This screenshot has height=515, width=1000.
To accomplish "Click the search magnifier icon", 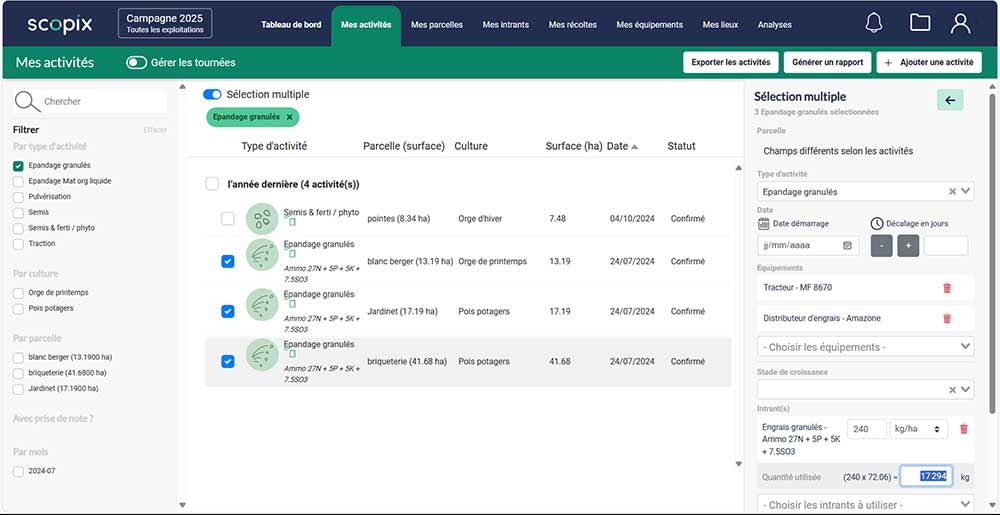I will coord(27,101).
